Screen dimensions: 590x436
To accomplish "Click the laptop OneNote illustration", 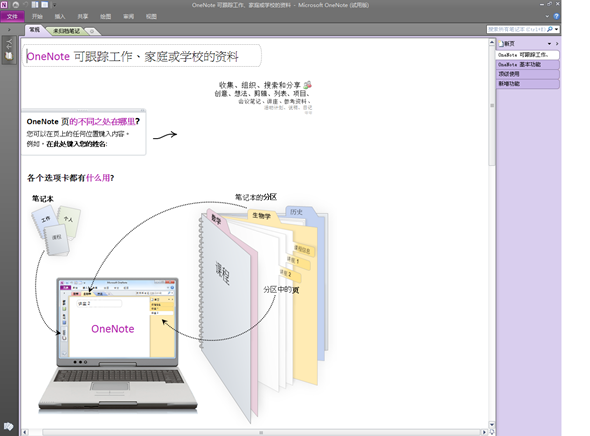I will click(118, 344).
